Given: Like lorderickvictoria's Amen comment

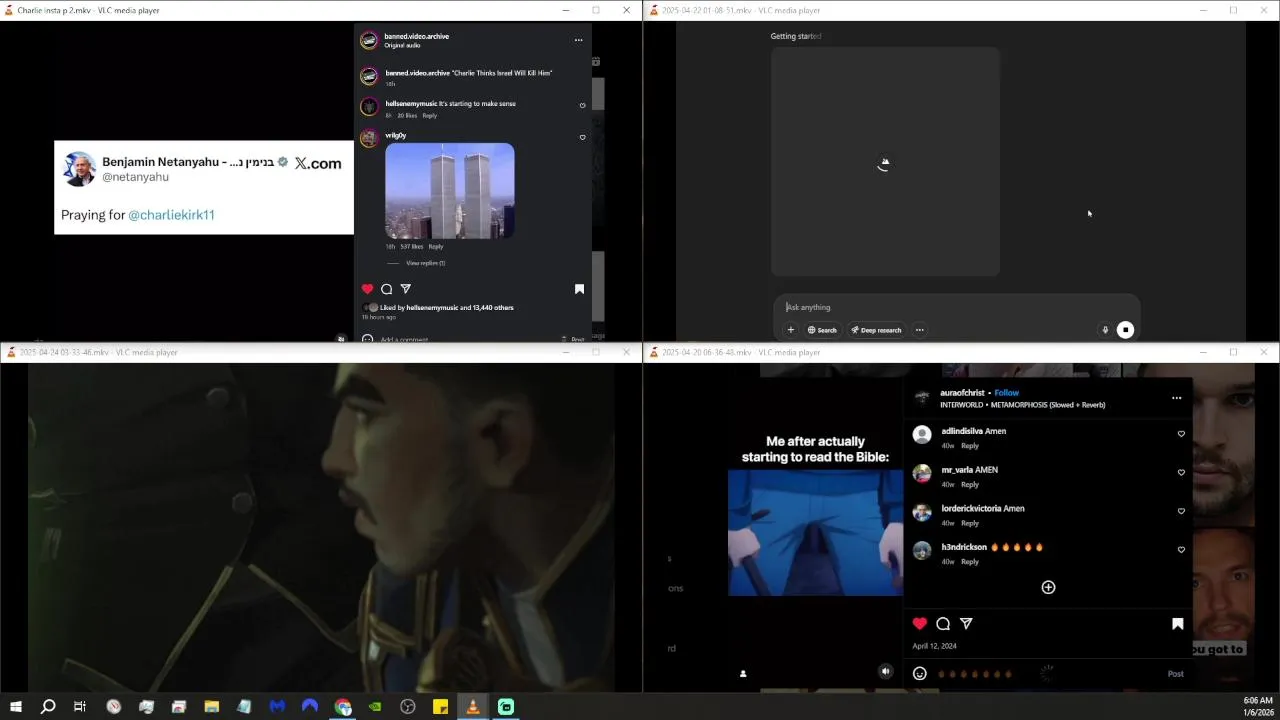Looking at the screenshot, I should (x=1181, y=511).
